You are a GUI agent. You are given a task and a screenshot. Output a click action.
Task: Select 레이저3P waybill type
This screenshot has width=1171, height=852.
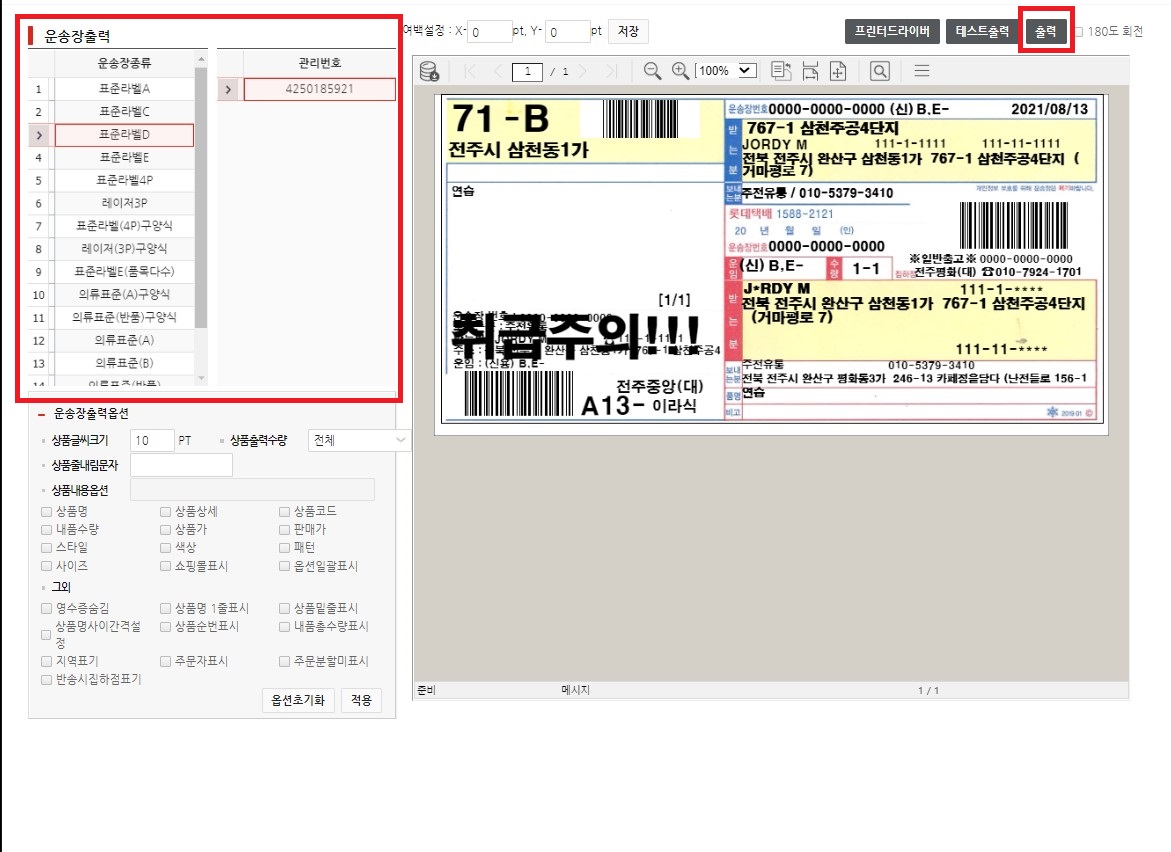[x=124, y=203]
